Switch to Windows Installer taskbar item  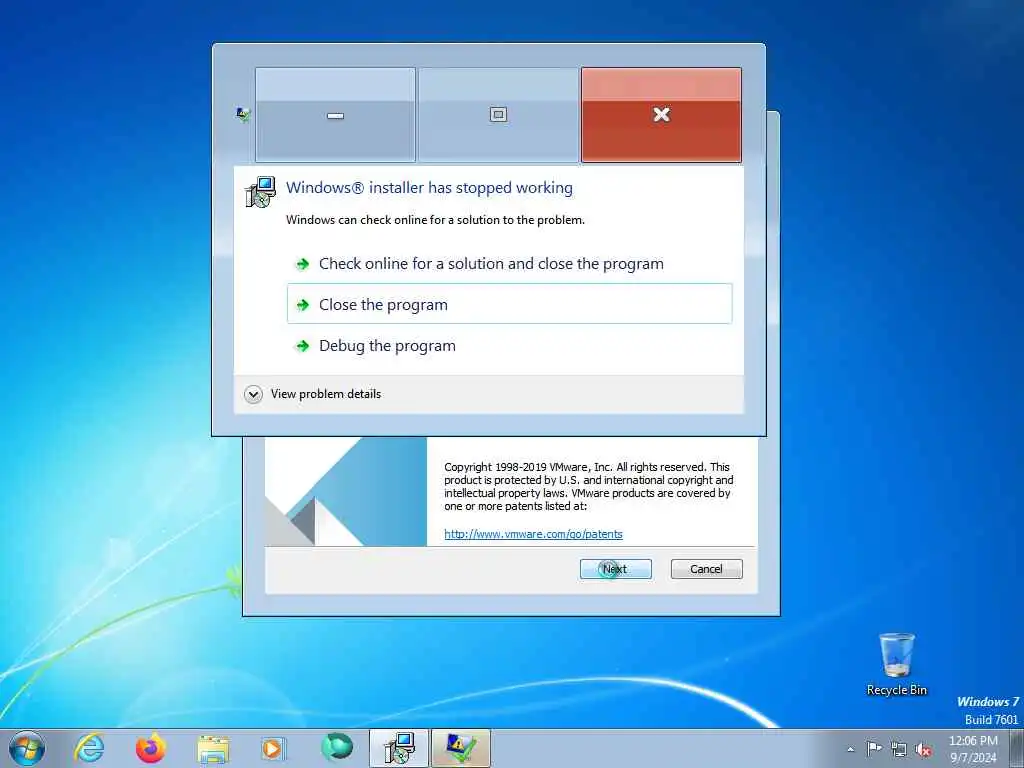point(399,748)
